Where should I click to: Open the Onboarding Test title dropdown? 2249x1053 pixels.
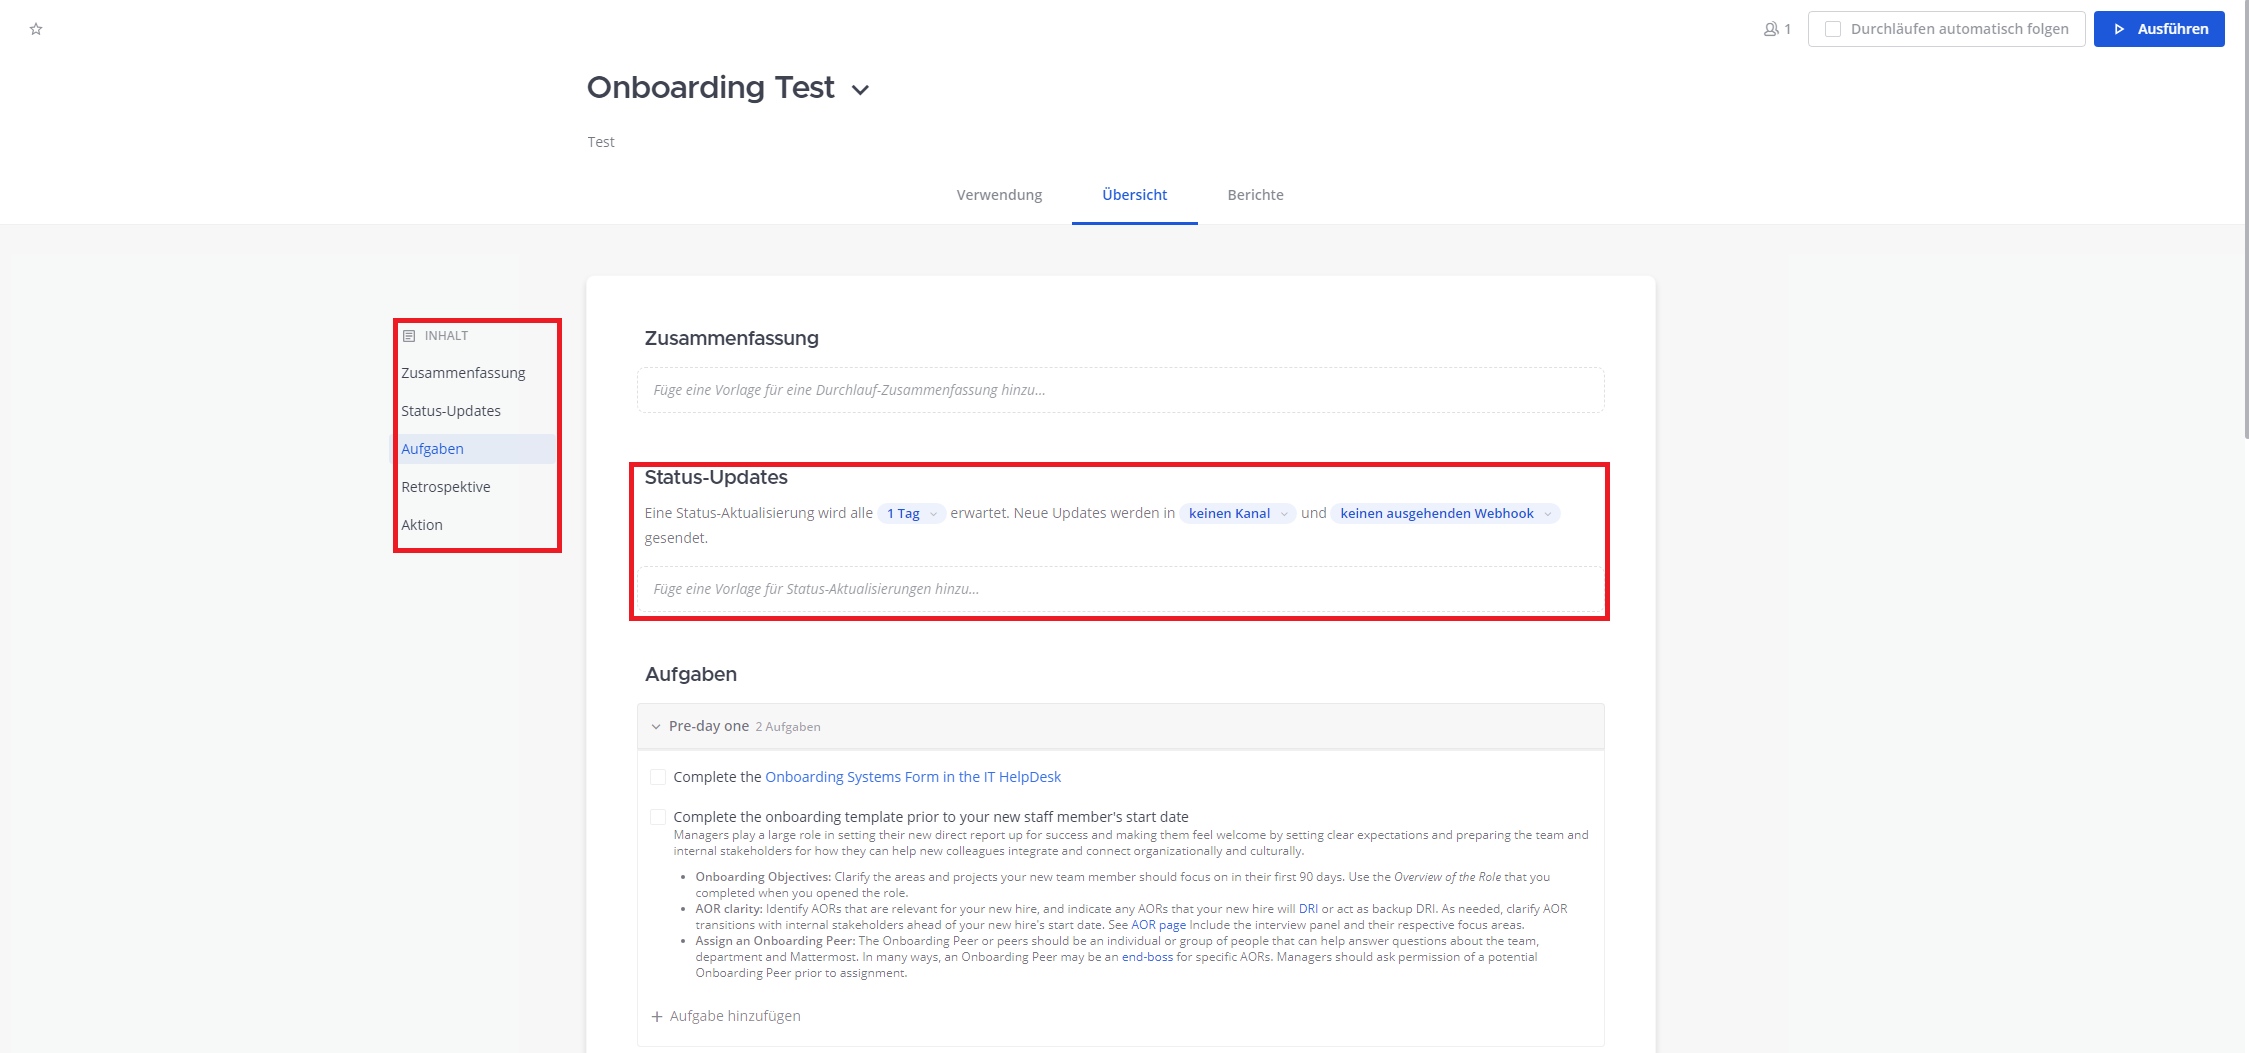click(x=860, y=90)
